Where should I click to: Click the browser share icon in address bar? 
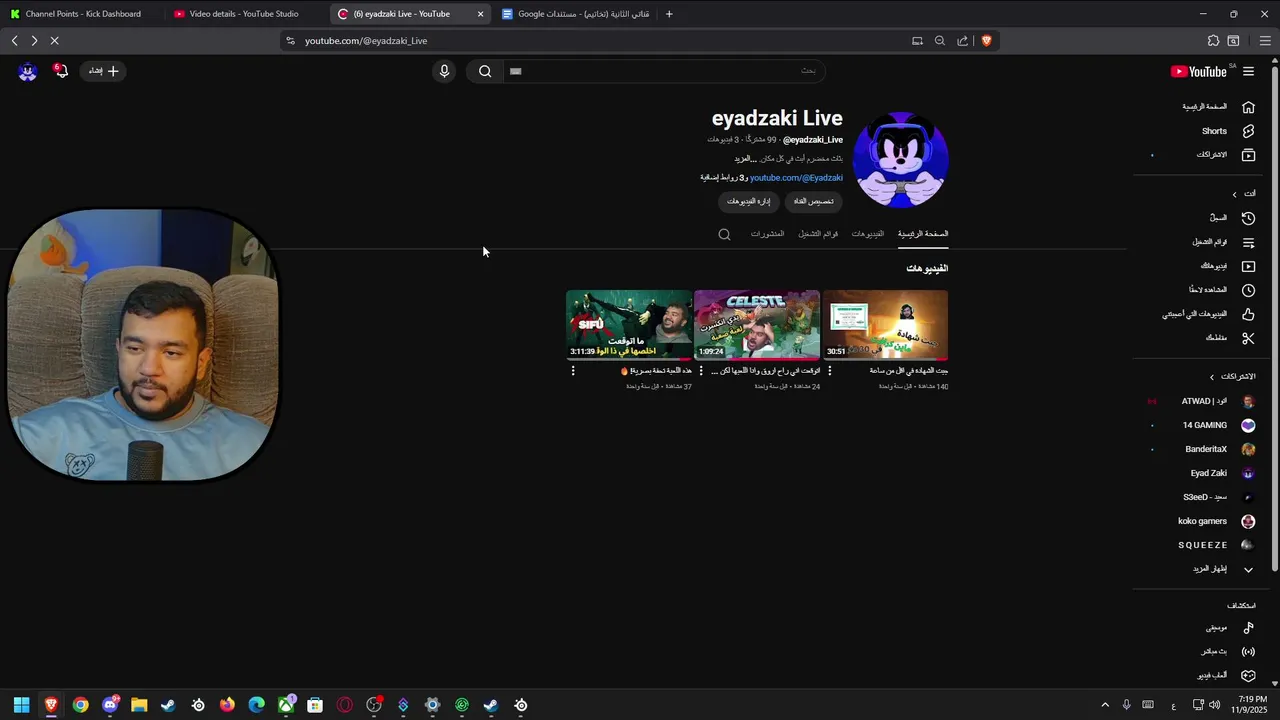tap(963, 41)
